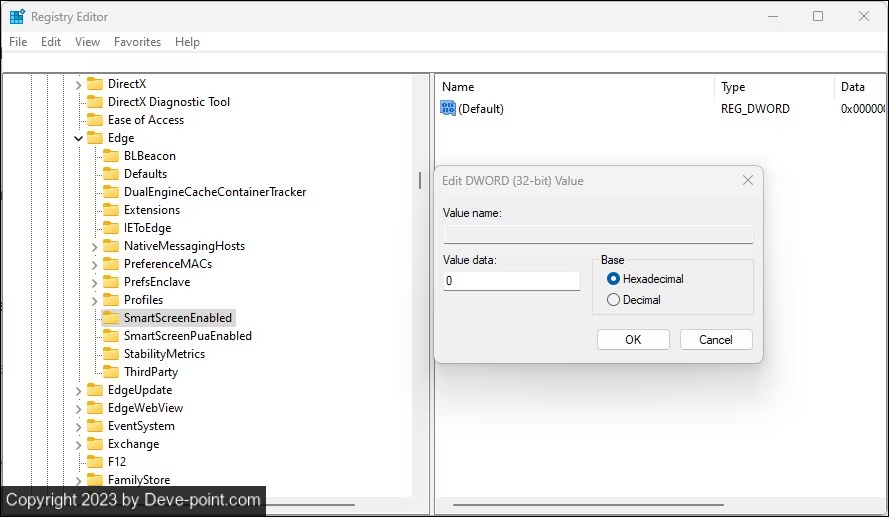Click the PrefsEnclave folder icon
889x517 pixels.
111,282
